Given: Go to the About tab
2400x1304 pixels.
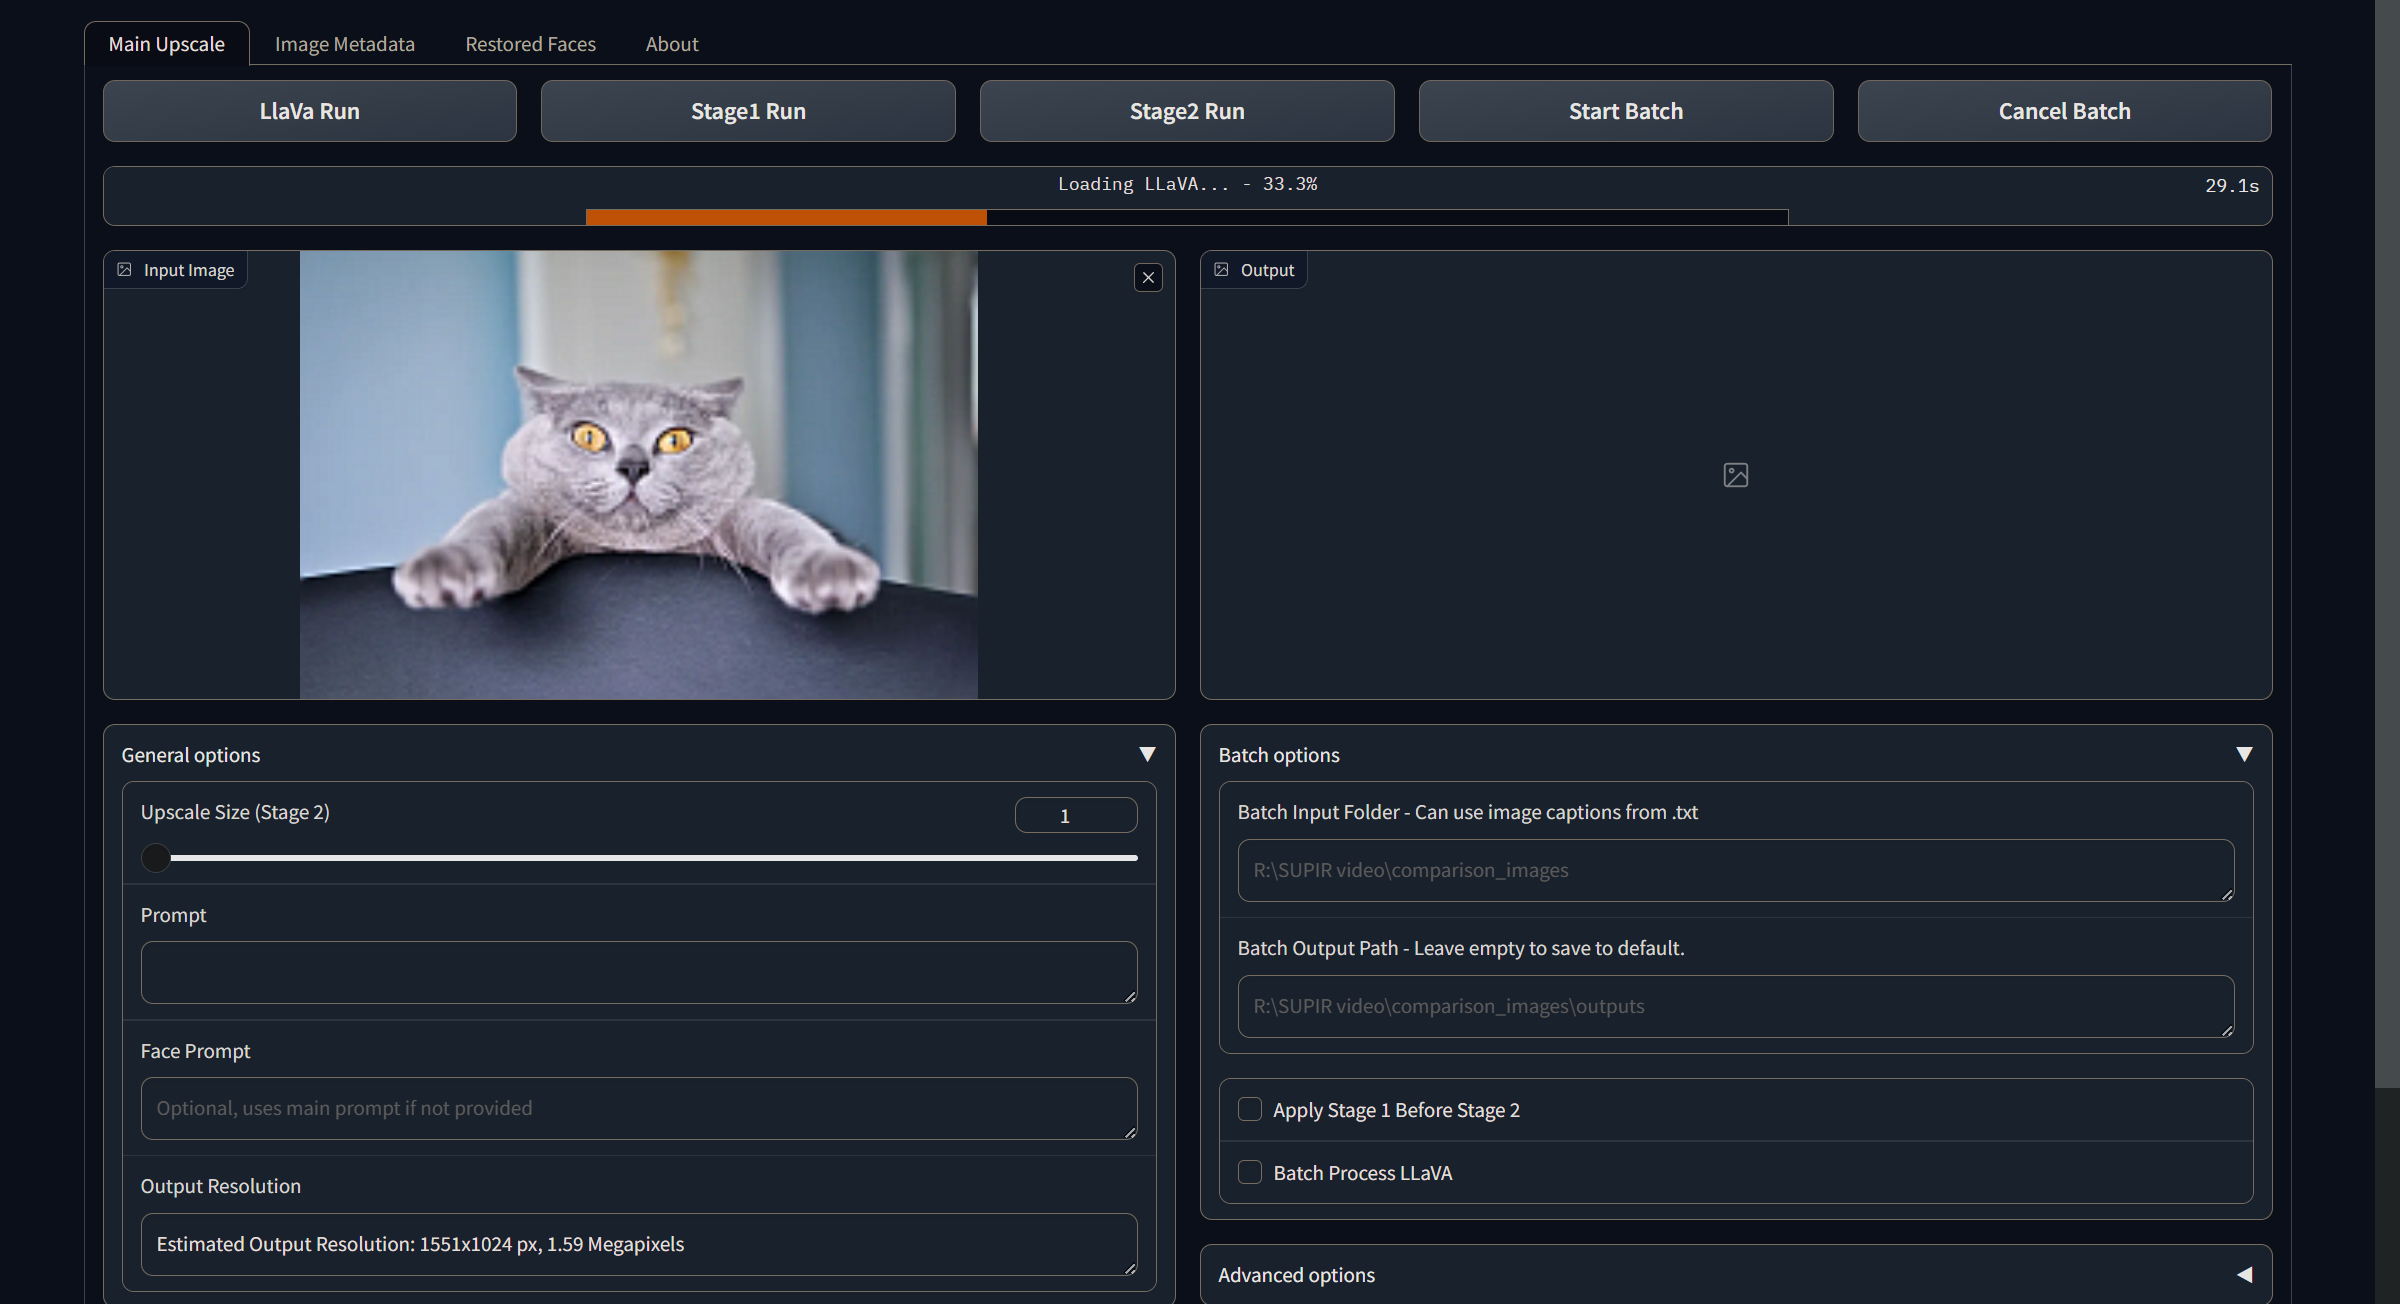Looking at the screenshot, I should [x=671, y=44].
